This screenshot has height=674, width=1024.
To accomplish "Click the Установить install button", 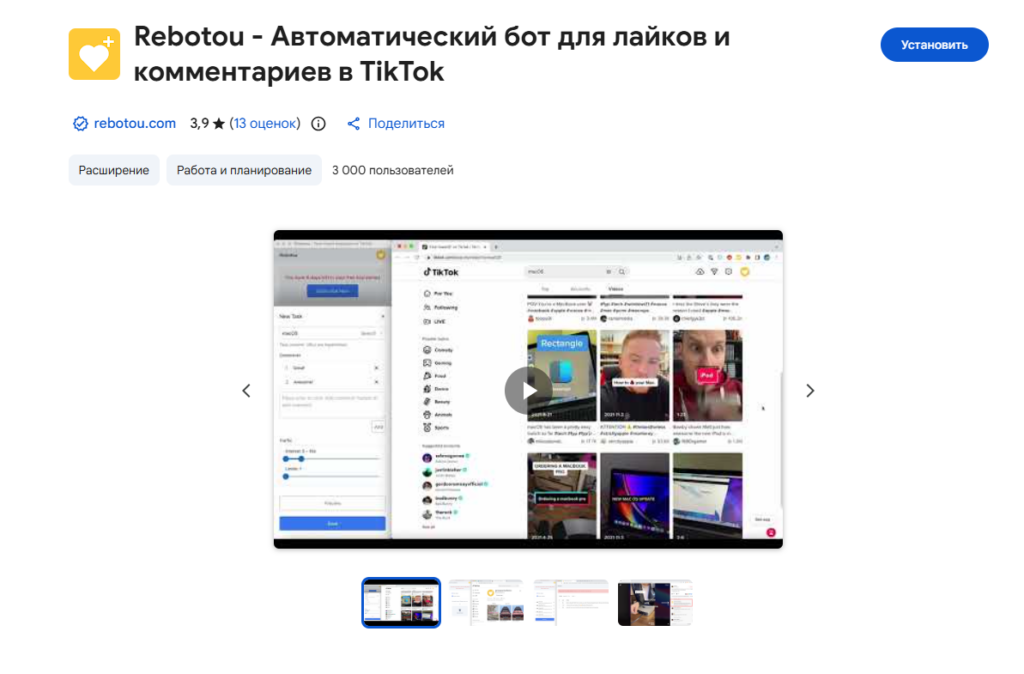I will coord(934,45).
